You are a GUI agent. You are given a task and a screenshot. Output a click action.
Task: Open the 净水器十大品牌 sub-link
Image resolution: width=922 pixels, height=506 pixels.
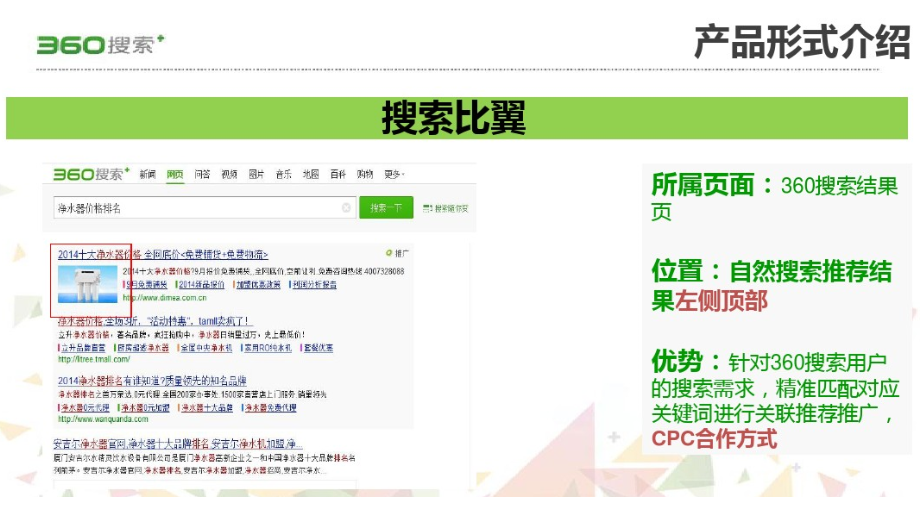(206, 408)
